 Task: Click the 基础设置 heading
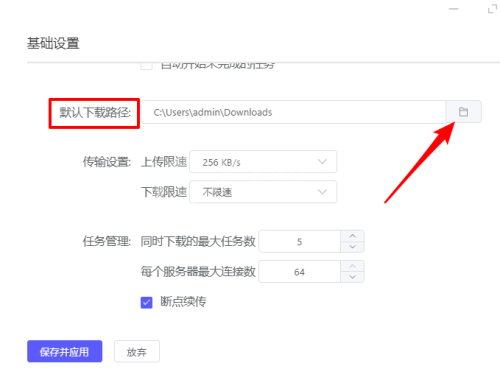(x=53, y=43)
